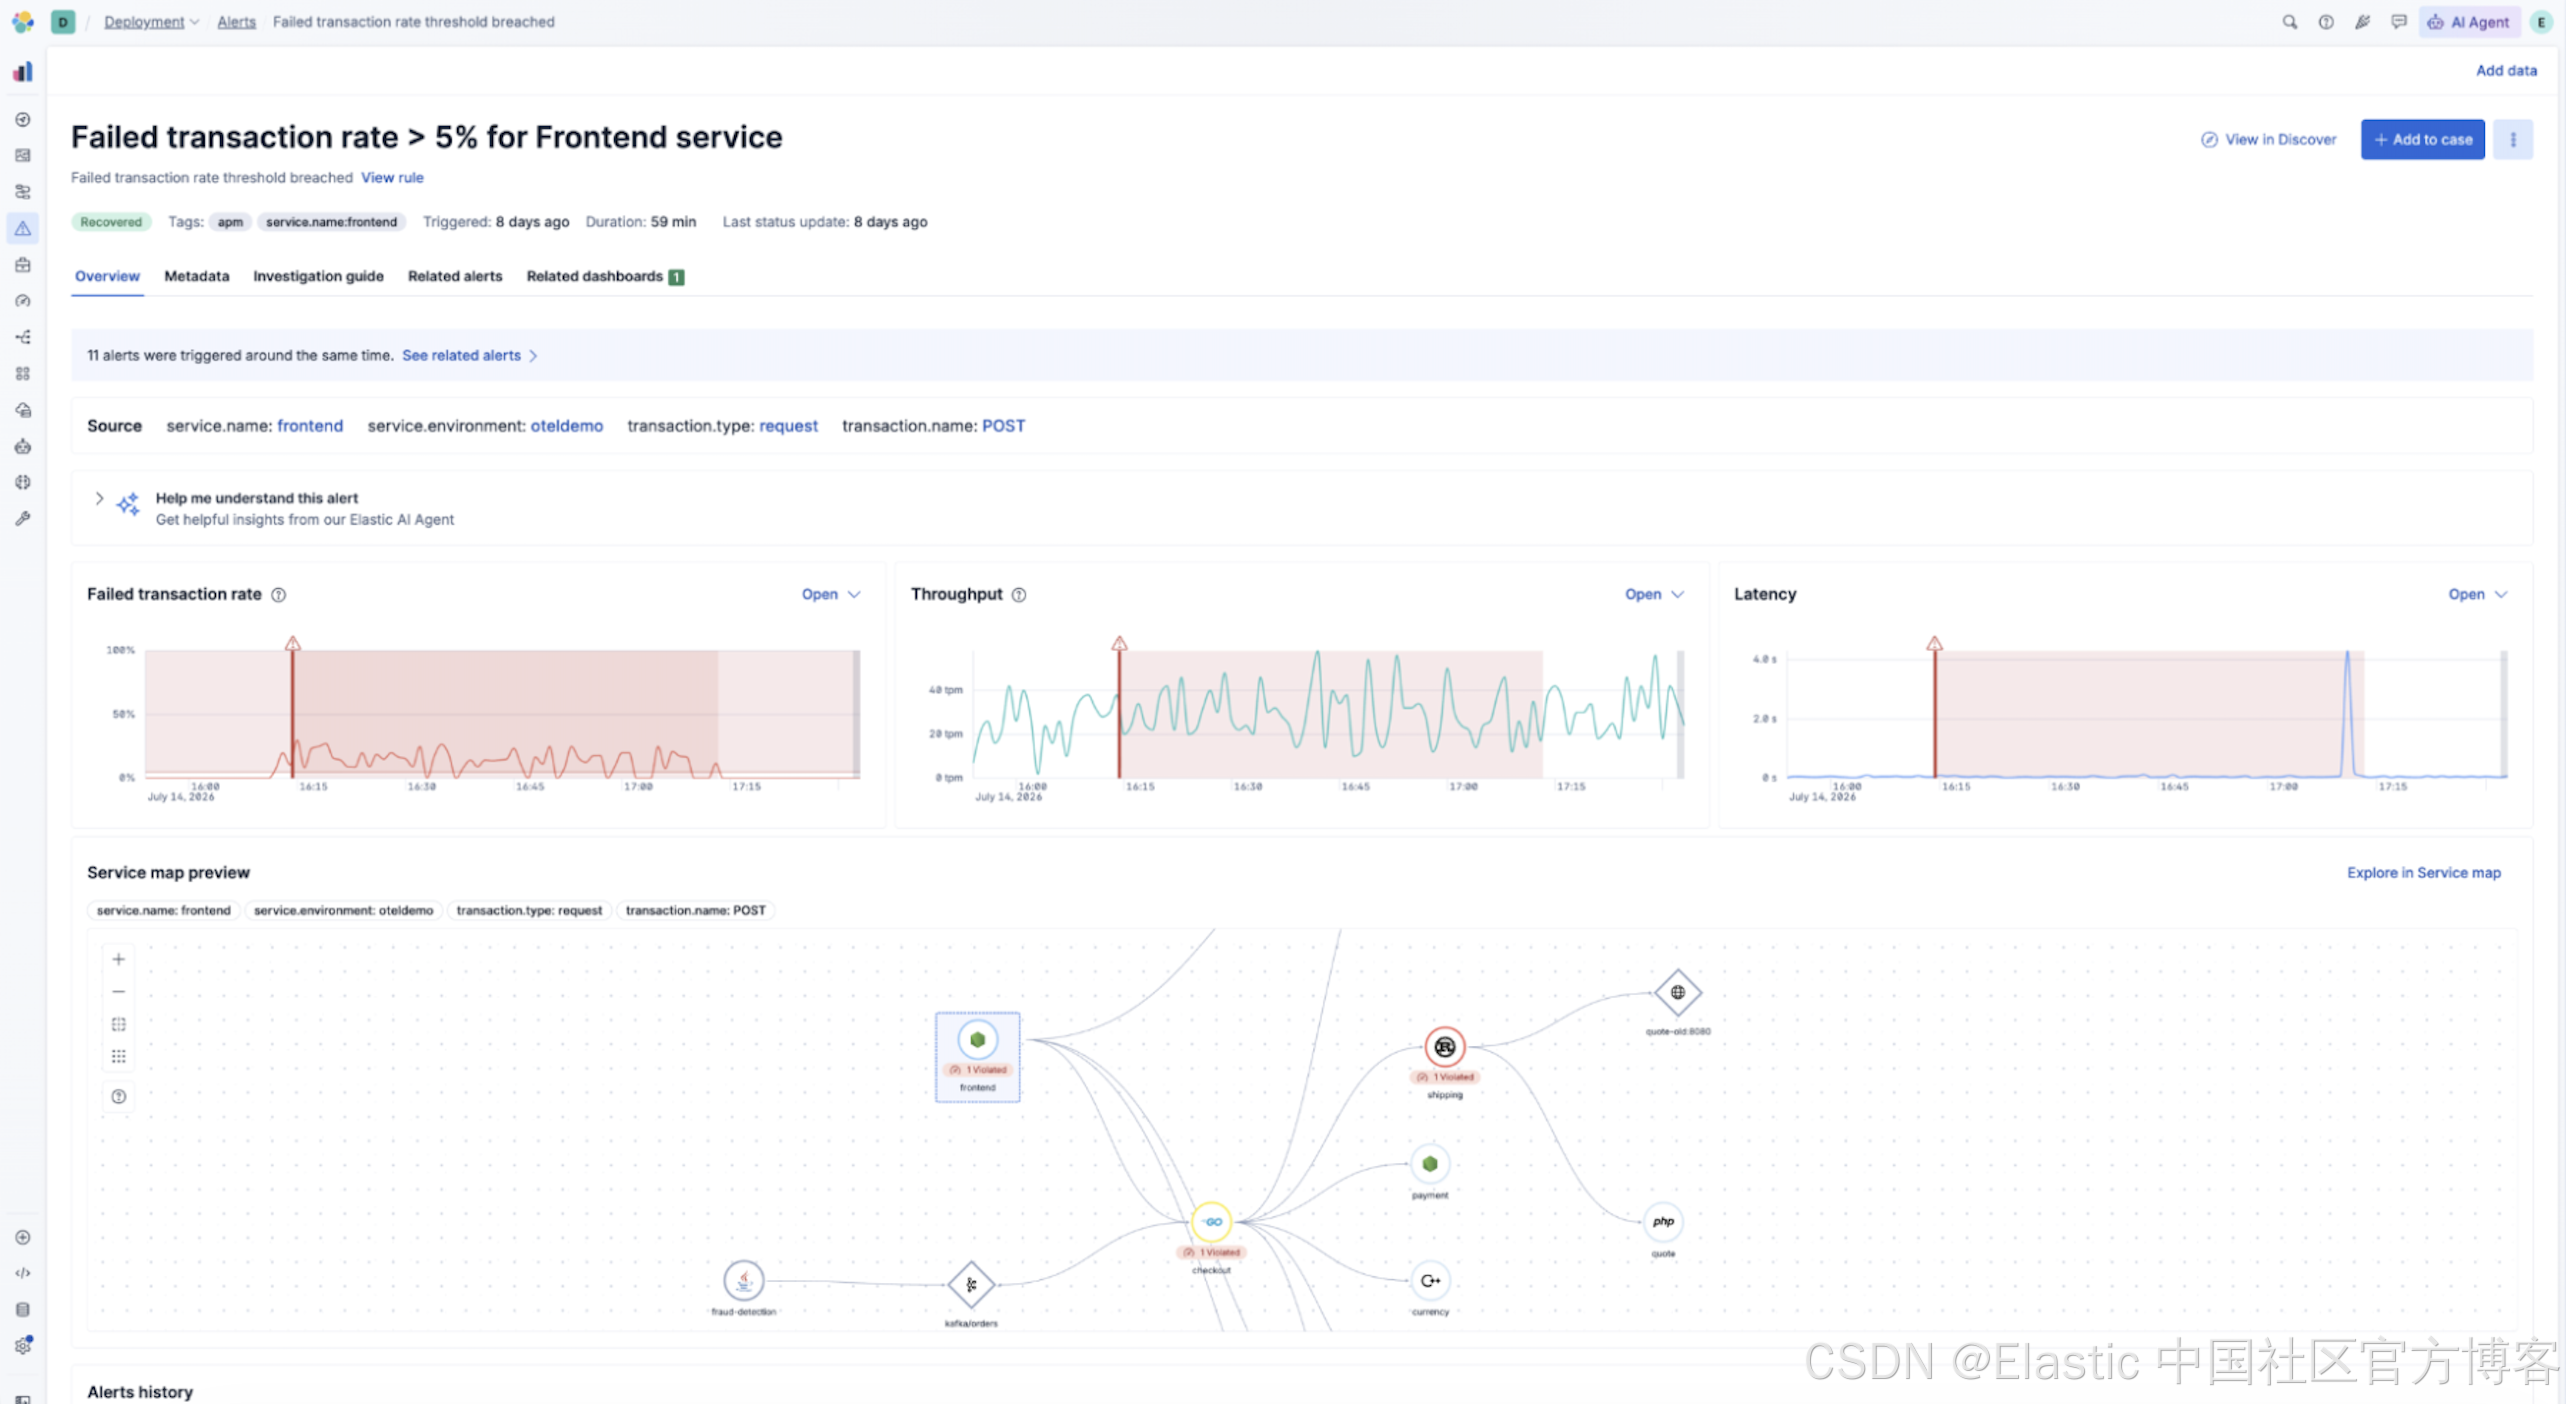Click the Add data link
2566x1404 pixels.
pos(2506,70)
